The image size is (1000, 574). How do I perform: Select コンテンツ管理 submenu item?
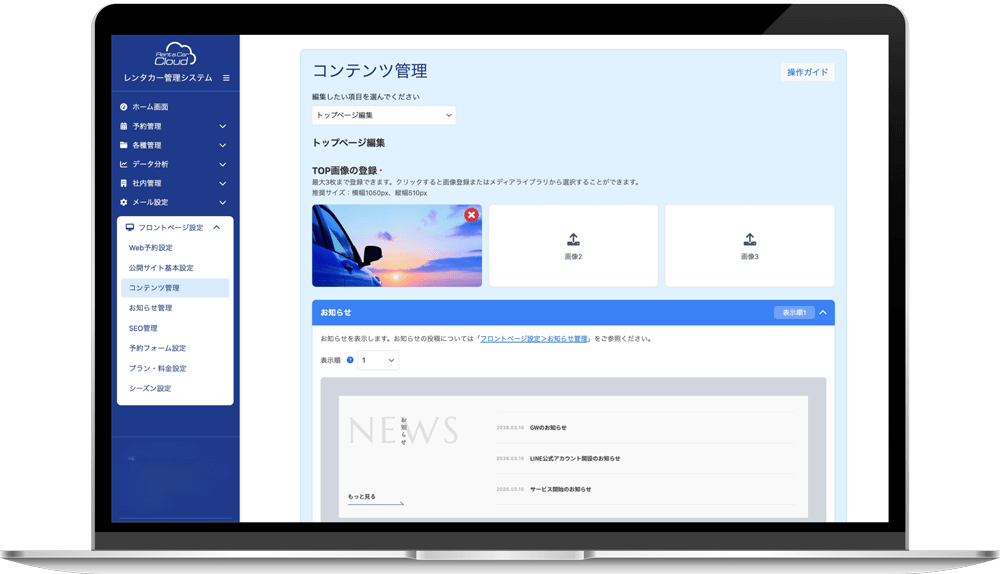coord(175,288)
